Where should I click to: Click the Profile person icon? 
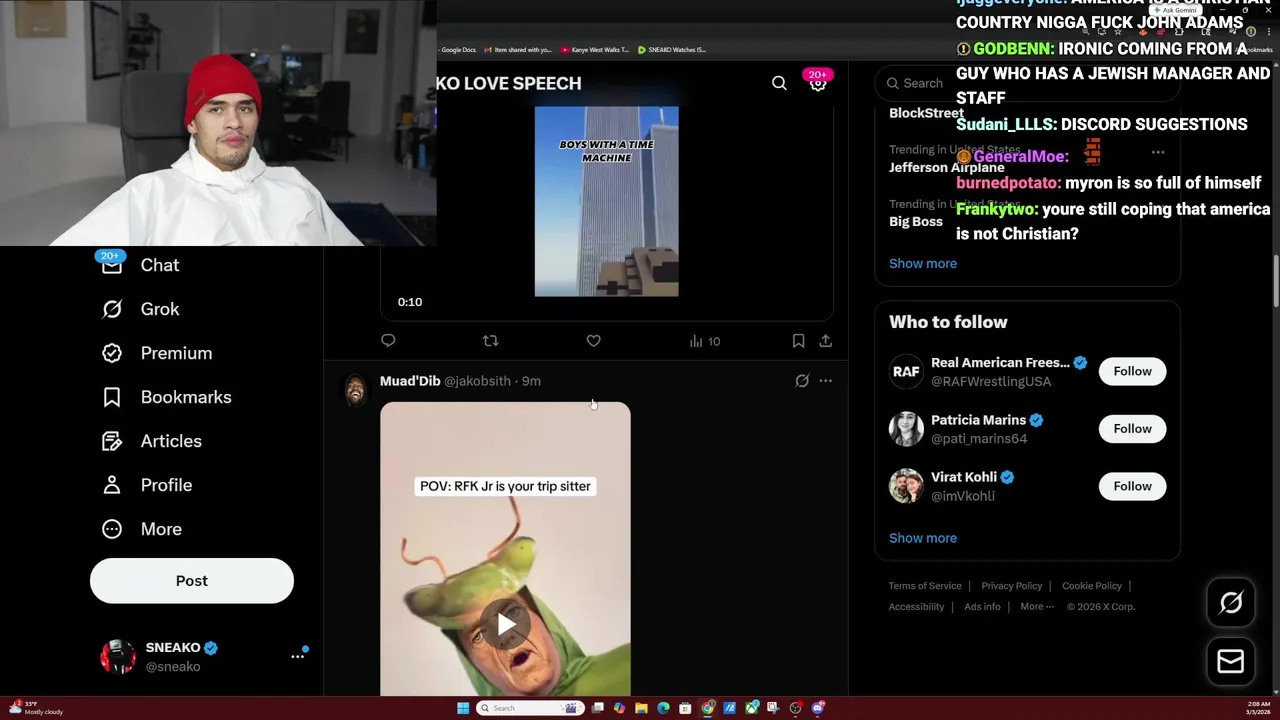pos(112,485)
